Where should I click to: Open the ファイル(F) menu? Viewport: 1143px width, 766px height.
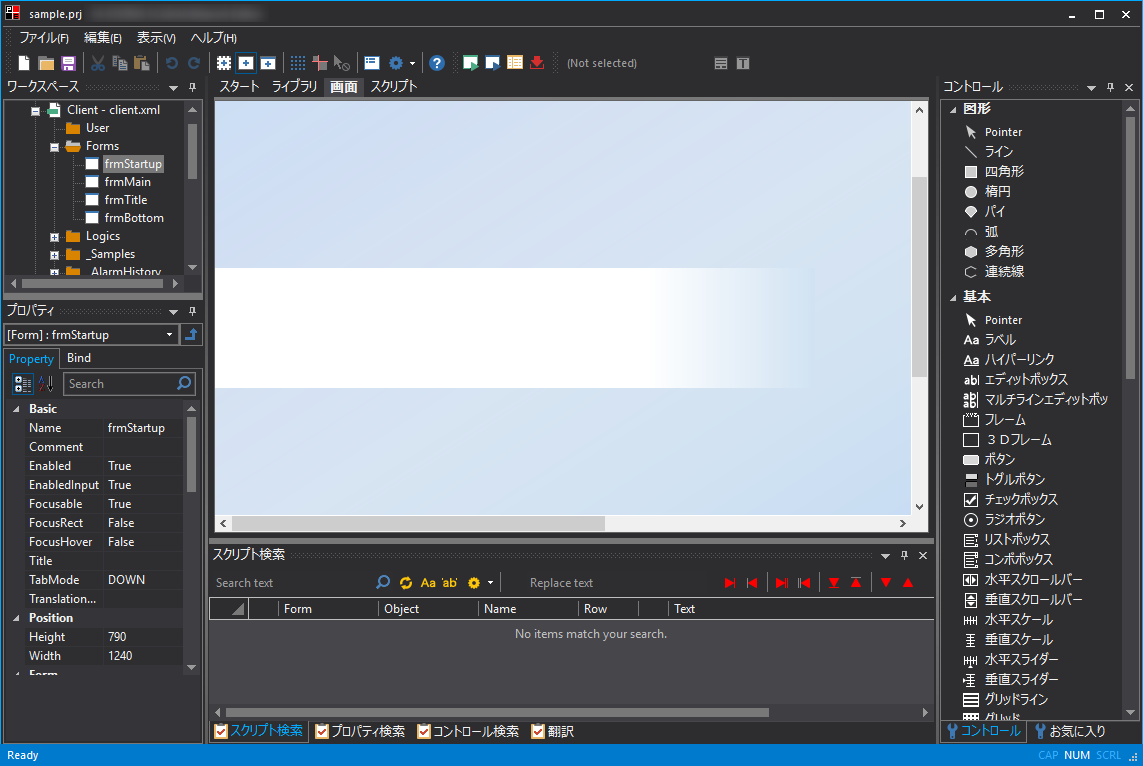[44, 38]
